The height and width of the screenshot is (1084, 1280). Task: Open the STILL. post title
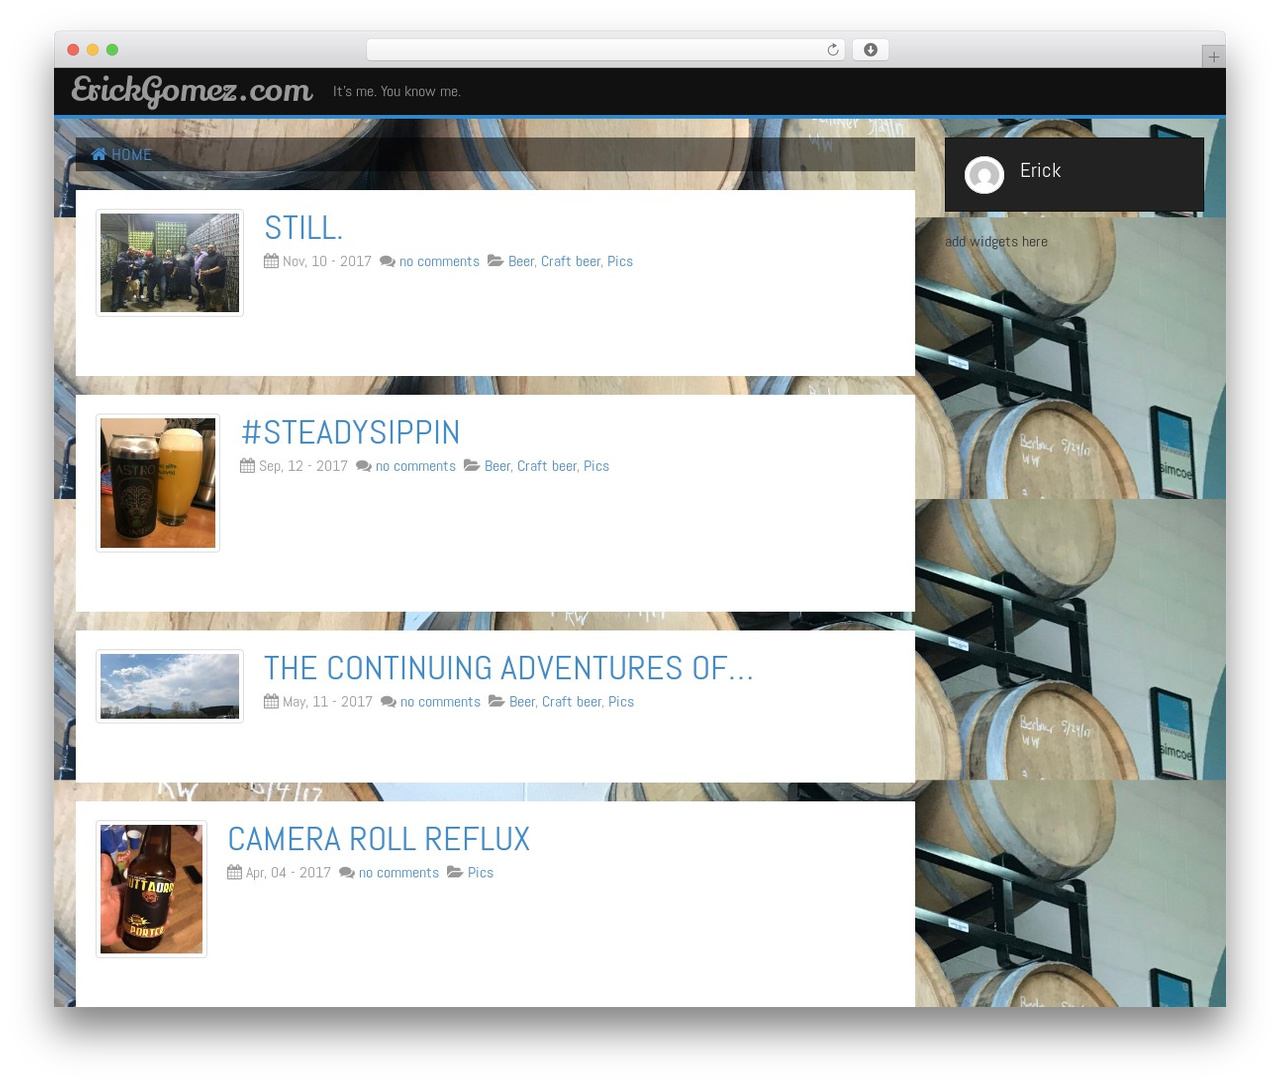[303, 228]
